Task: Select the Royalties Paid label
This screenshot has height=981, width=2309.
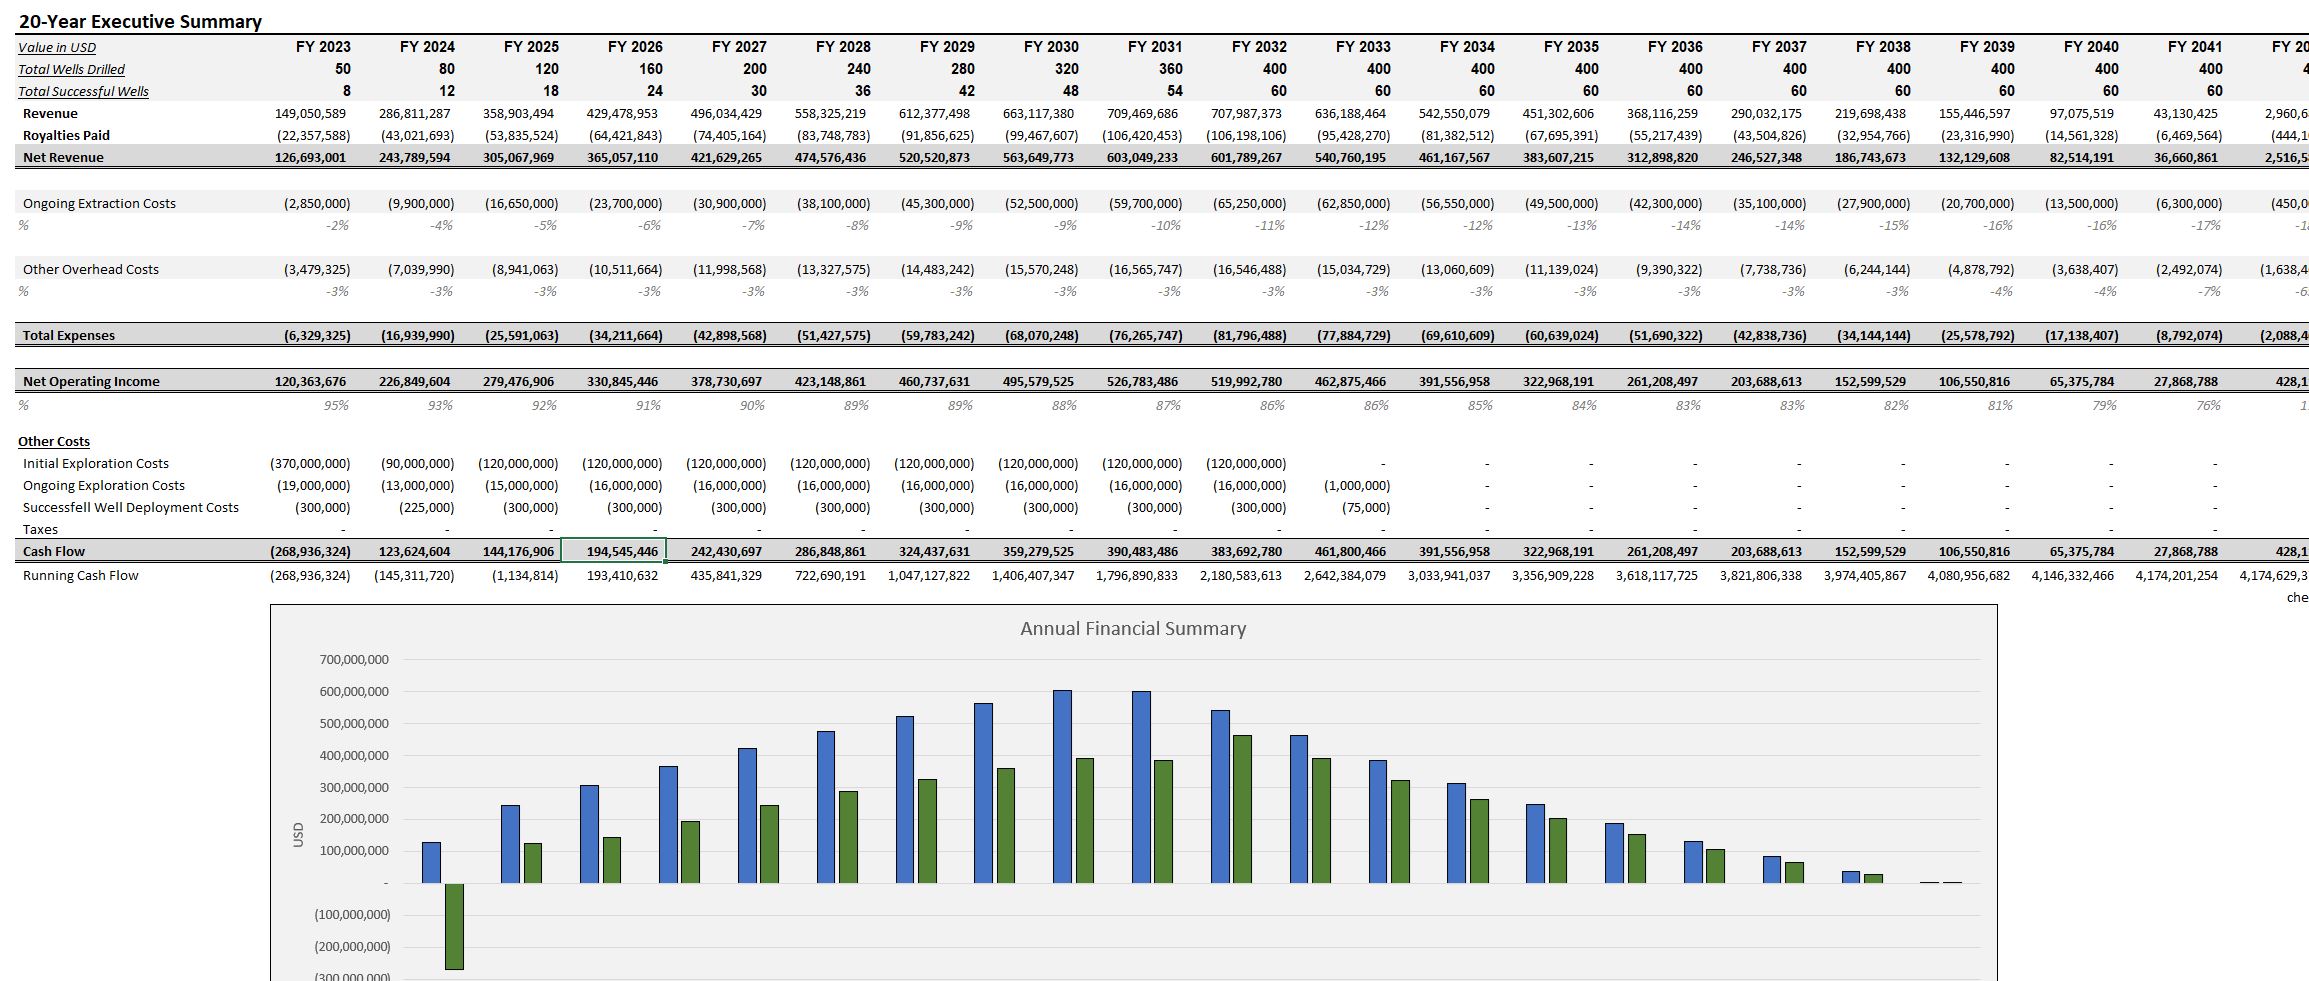Action: [66, 135]
